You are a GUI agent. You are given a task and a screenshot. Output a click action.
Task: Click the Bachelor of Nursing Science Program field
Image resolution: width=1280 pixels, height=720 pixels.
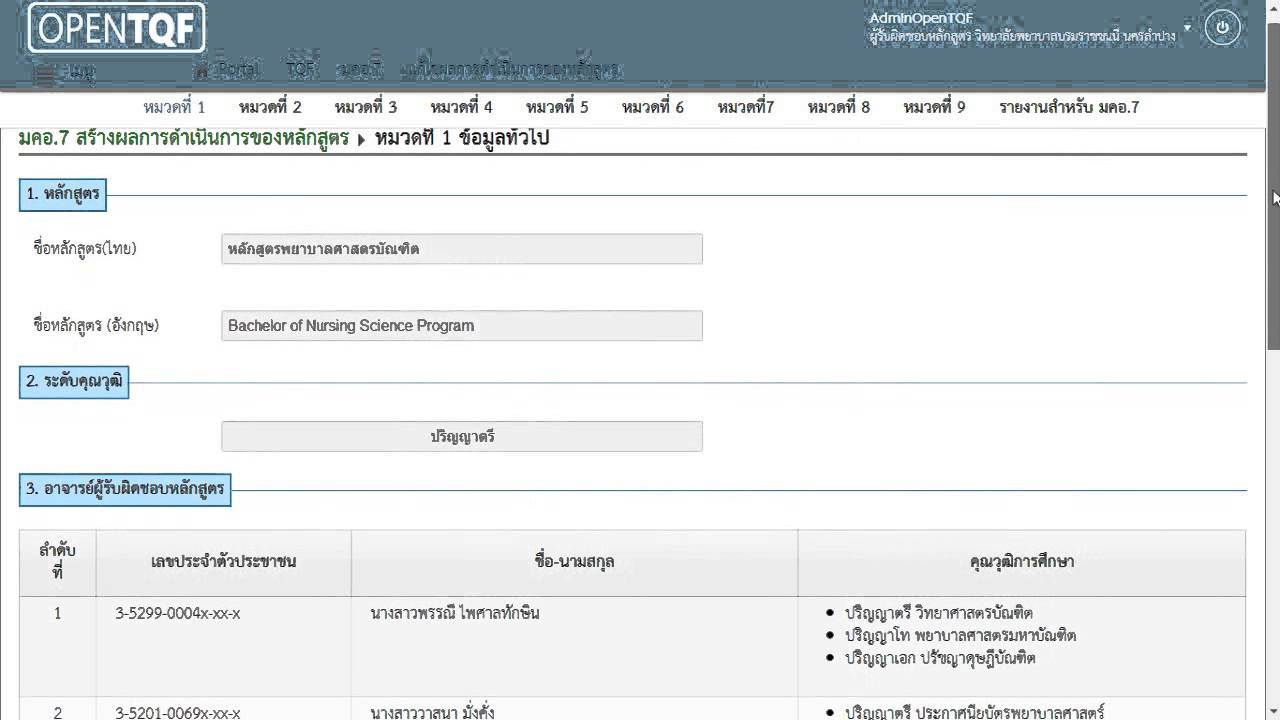tap(462, 326)
